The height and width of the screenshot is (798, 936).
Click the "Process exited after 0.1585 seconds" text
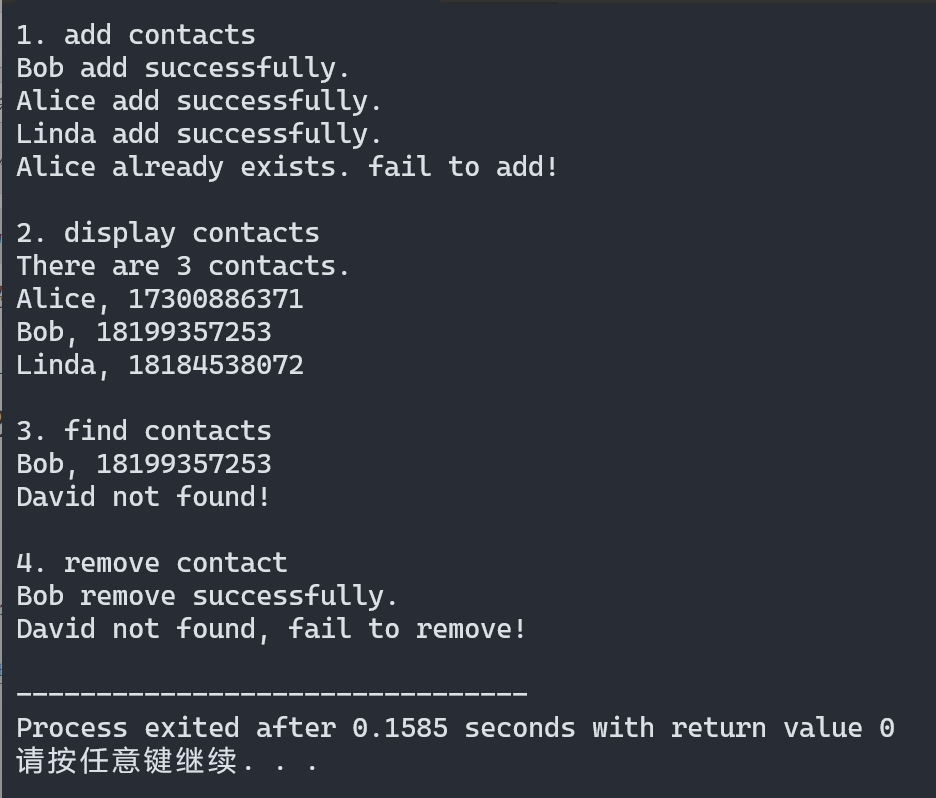pos(295,728)
